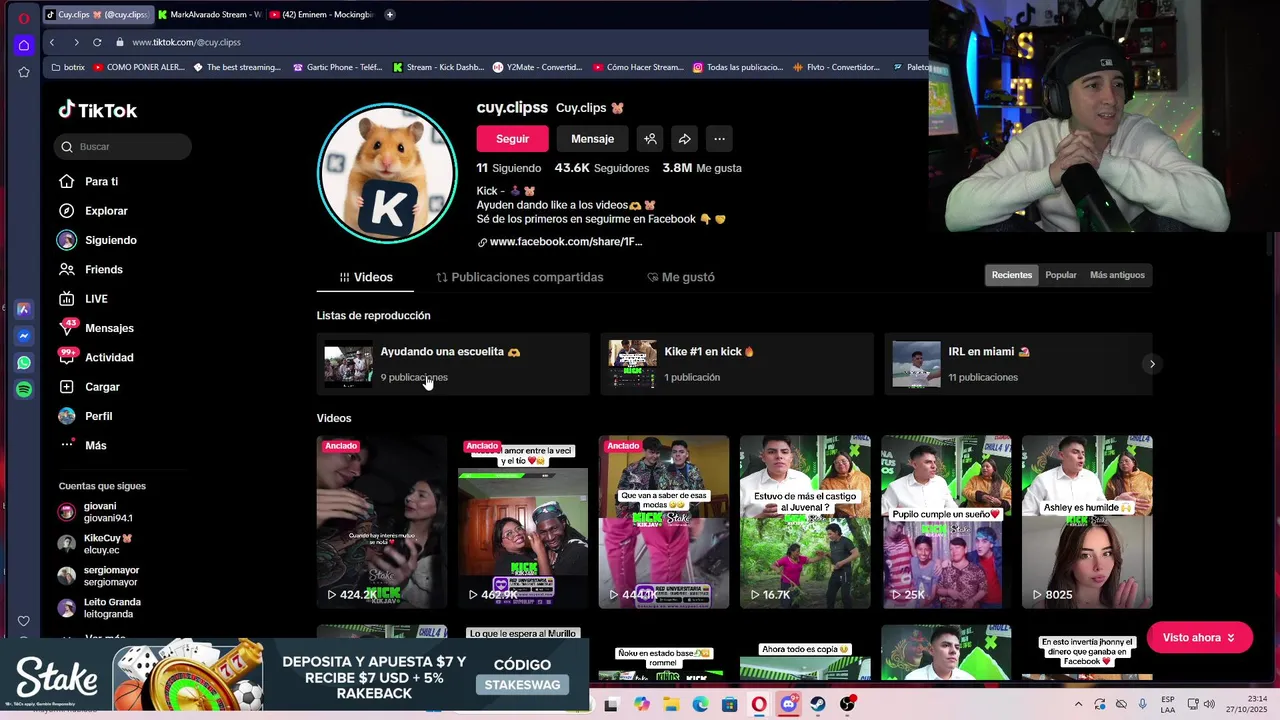
Task: Click the Visto ahora button
Action: [x=1199, y=638]
